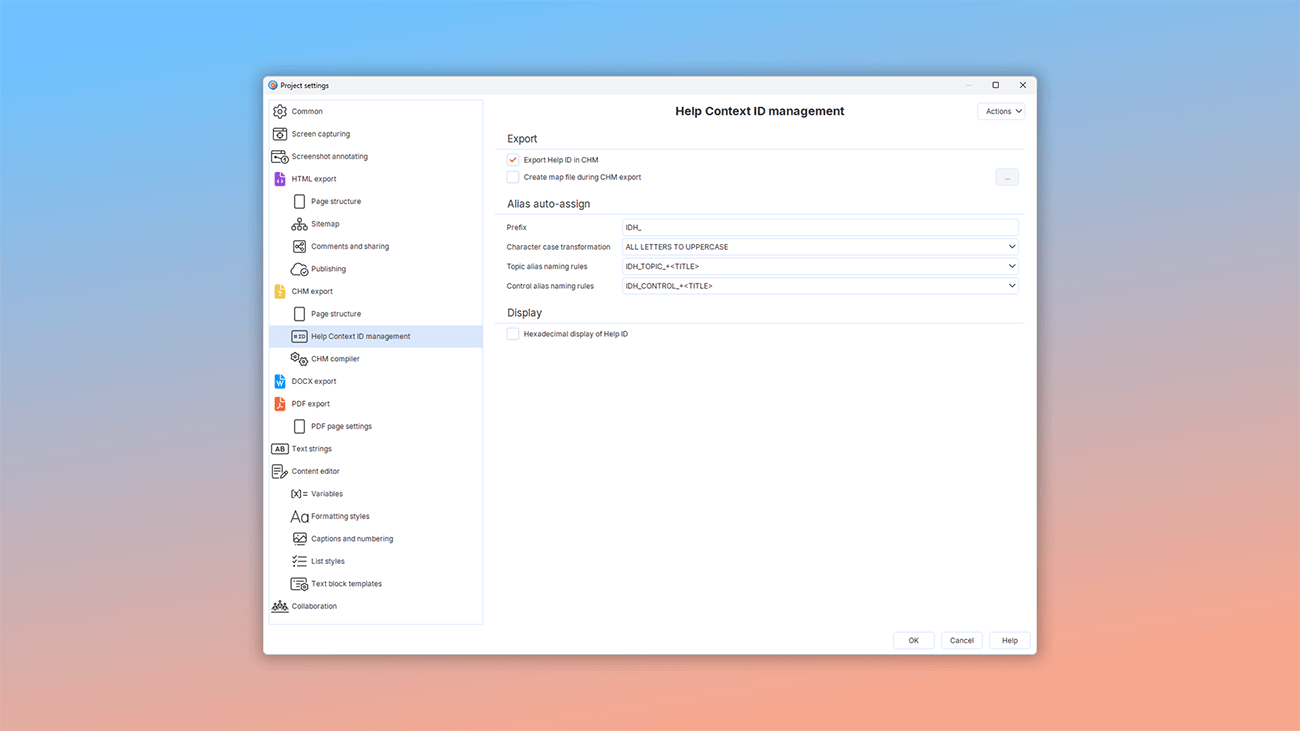Select the HTML export icon

pyautogui.click(x=281, y=178)
